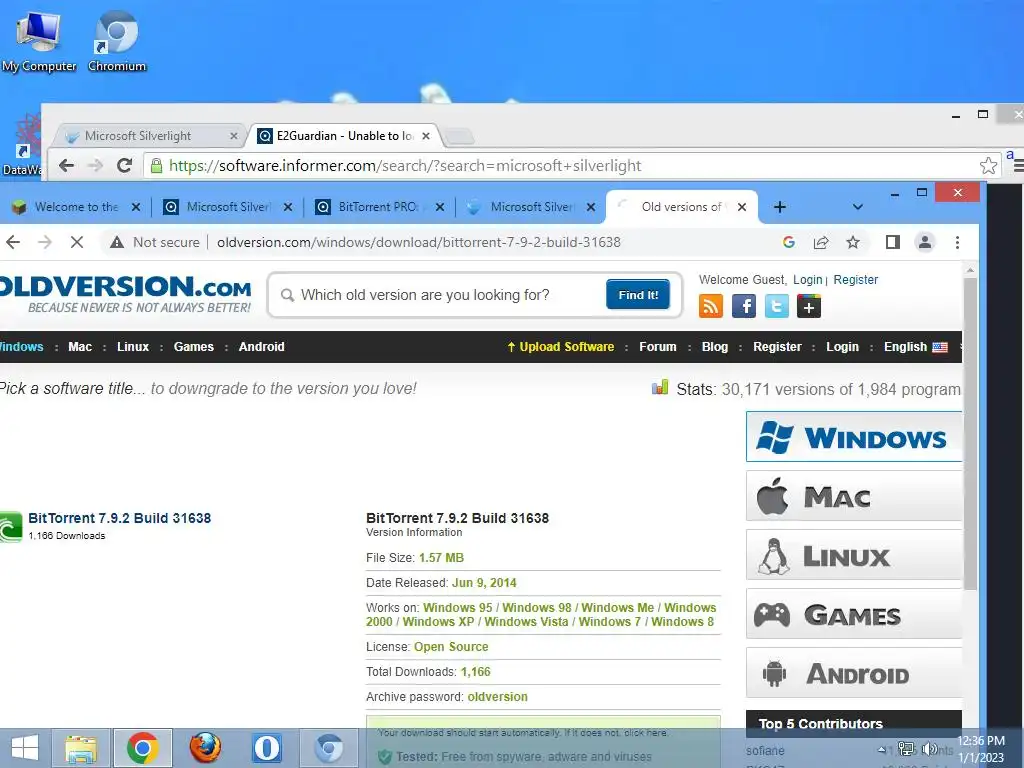Switch to Microsoft Silverlight tab in background window

coord(149,136)
